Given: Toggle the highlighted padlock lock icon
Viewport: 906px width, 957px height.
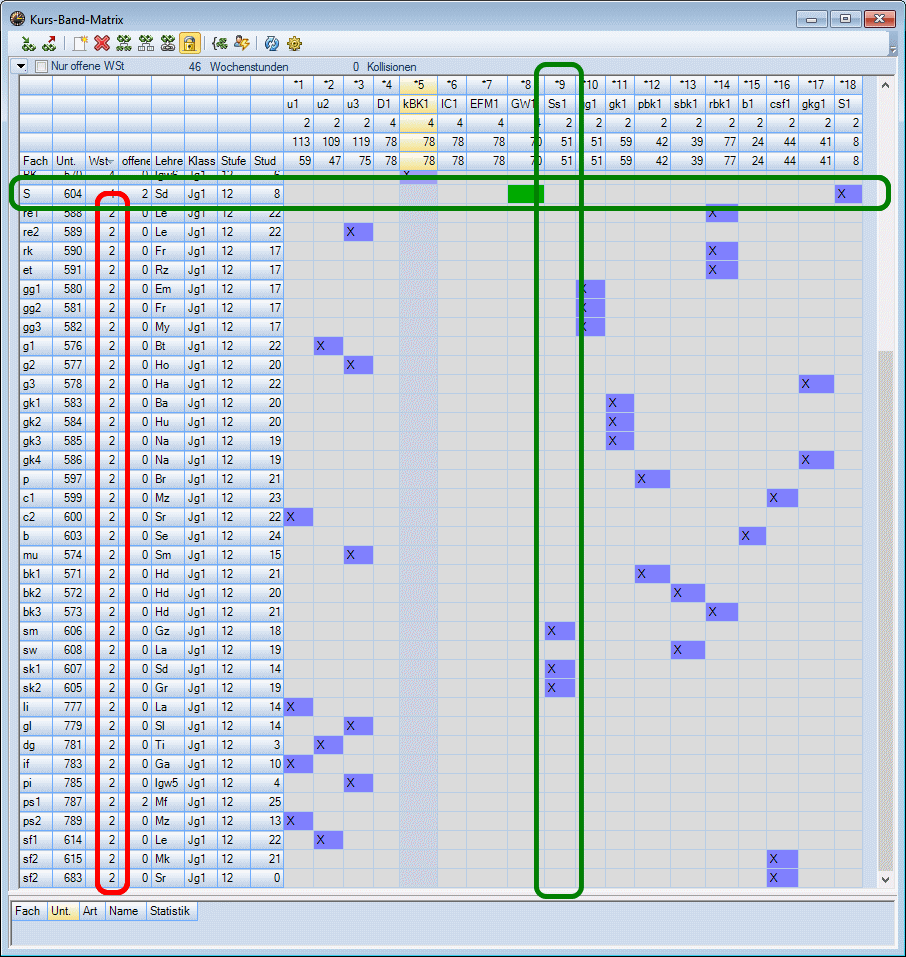Looking at the screenshot, I should (x=190, y=43).
